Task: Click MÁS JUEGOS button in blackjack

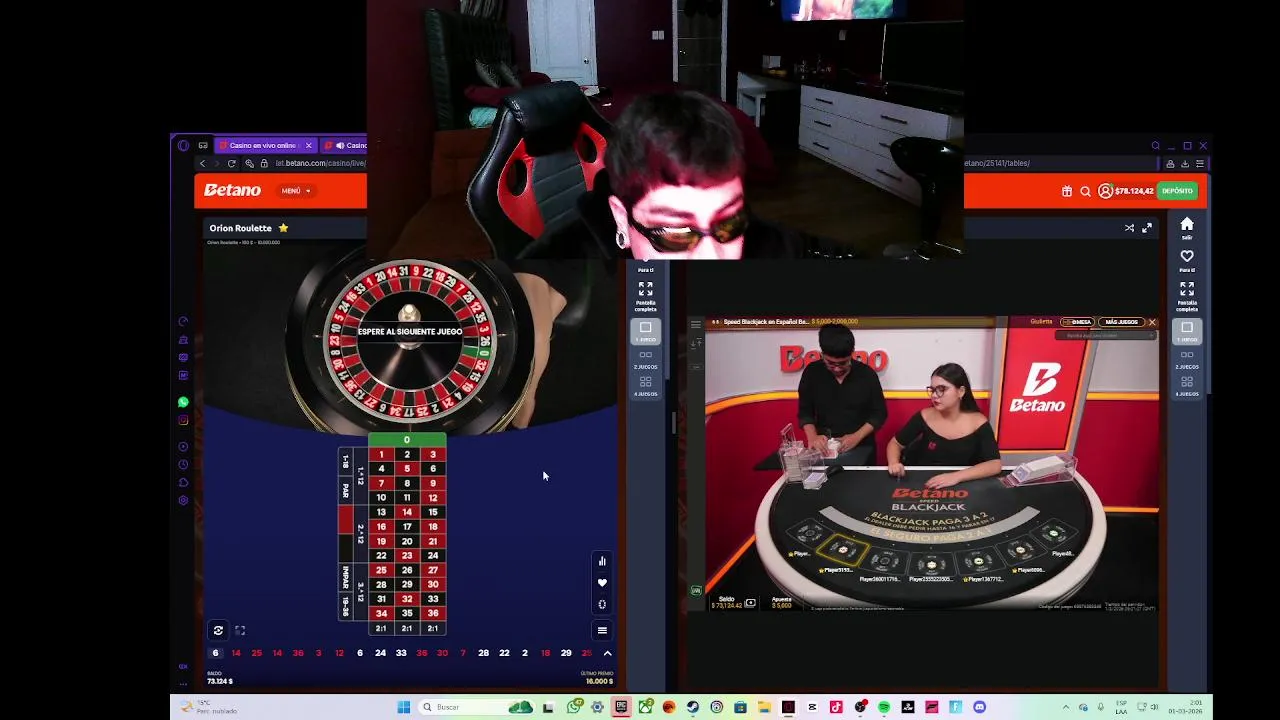Action: [1121, 322]
